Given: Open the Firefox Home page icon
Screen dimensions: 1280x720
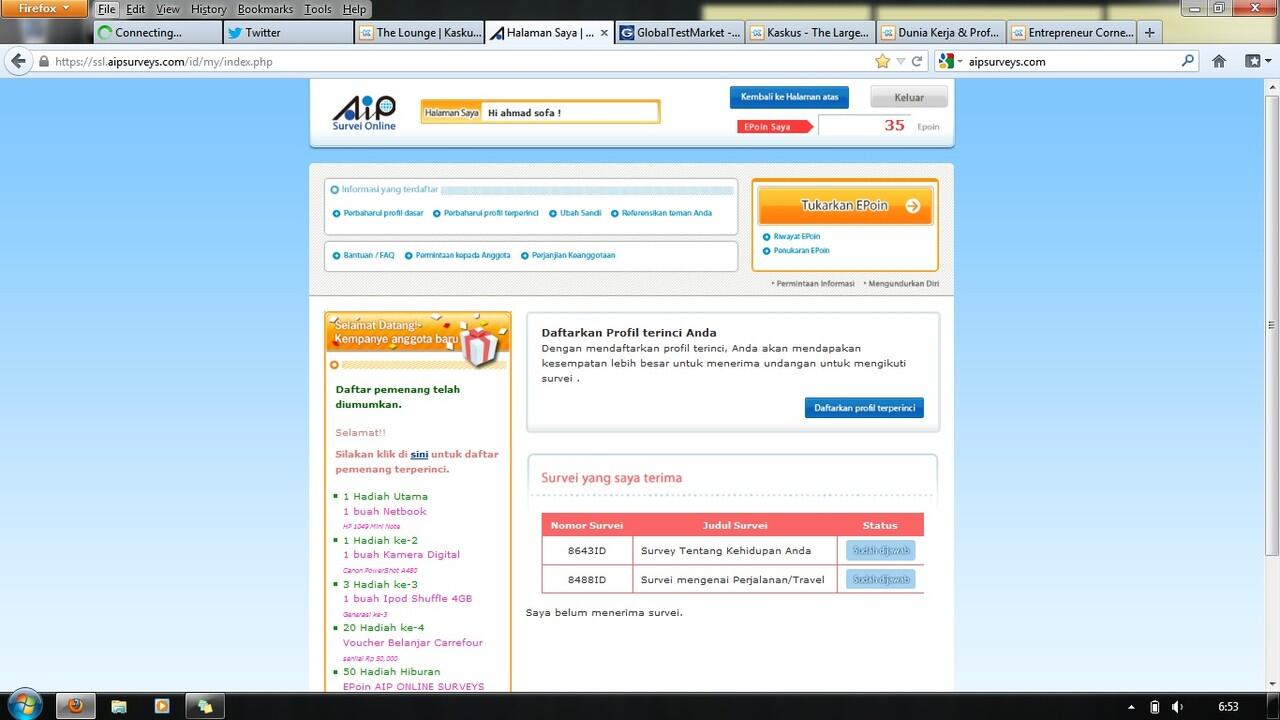Looking at the screenshot, I should coord(1219,61).
